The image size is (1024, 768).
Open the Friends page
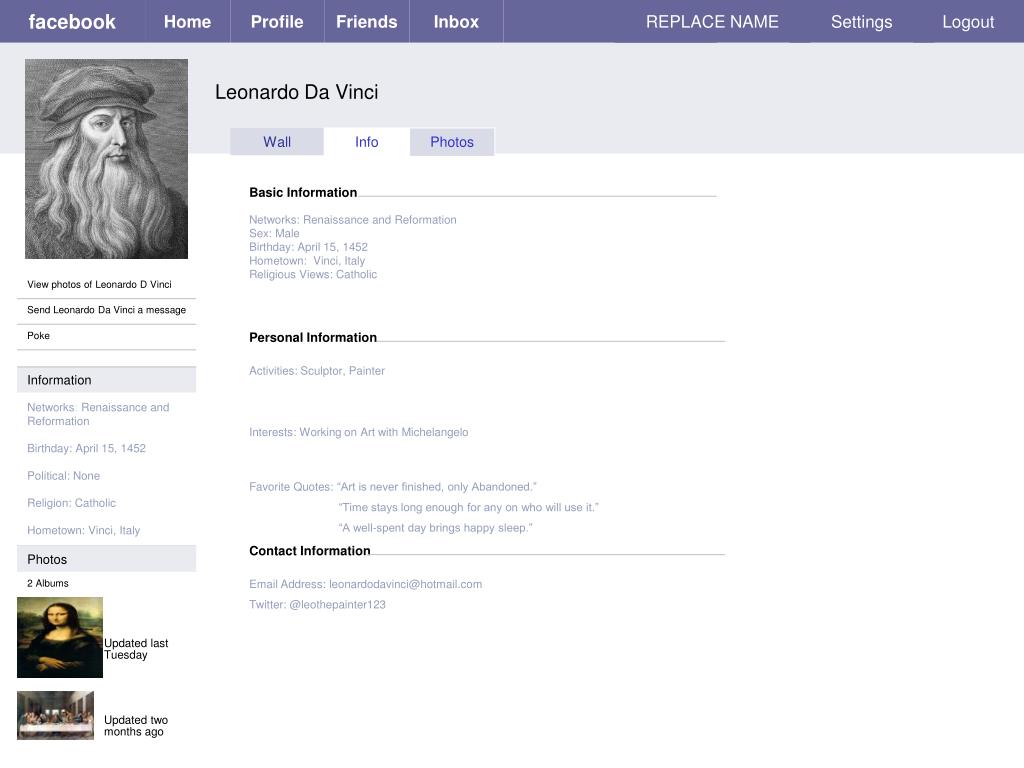pos(366,22)
